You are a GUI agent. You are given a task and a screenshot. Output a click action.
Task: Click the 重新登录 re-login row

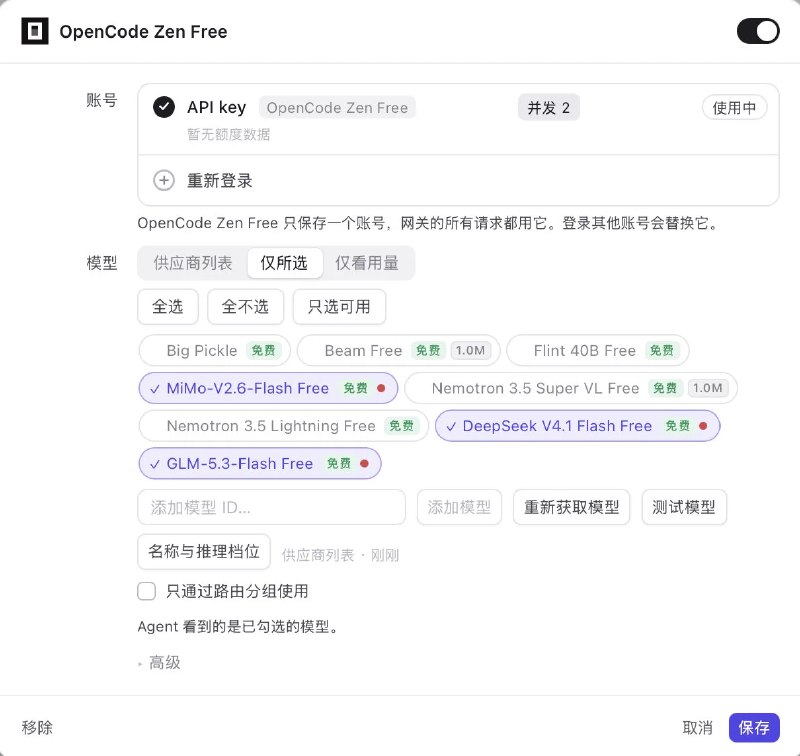point(458,181)
